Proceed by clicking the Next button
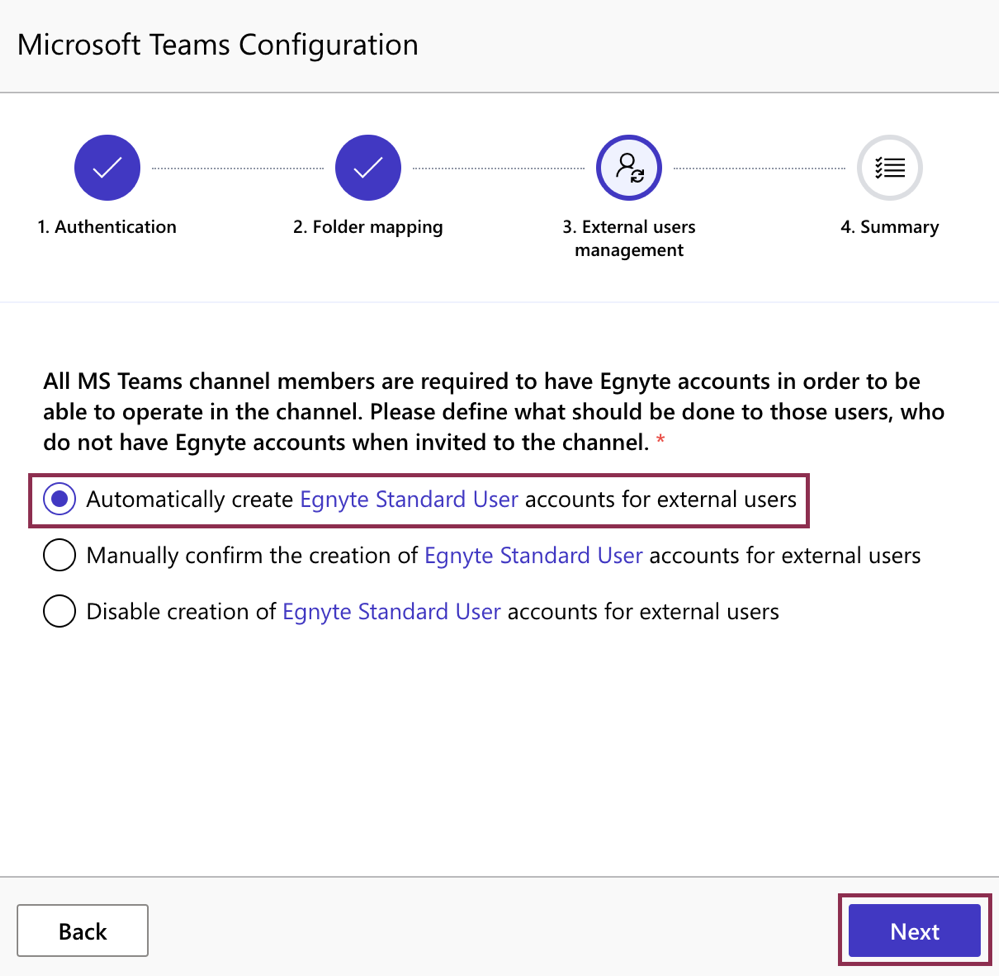Screen dimensions: 999x976 click(x=914, y=931)
